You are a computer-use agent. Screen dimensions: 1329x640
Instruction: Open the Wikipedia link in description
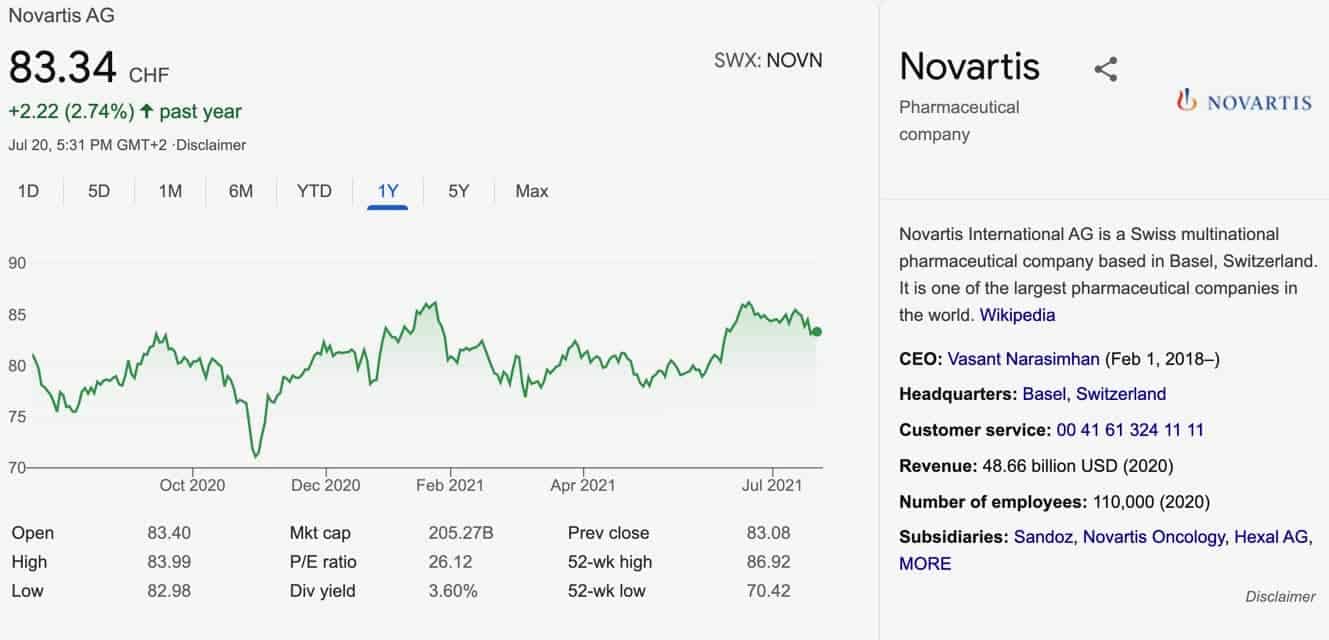[1017, 315]
